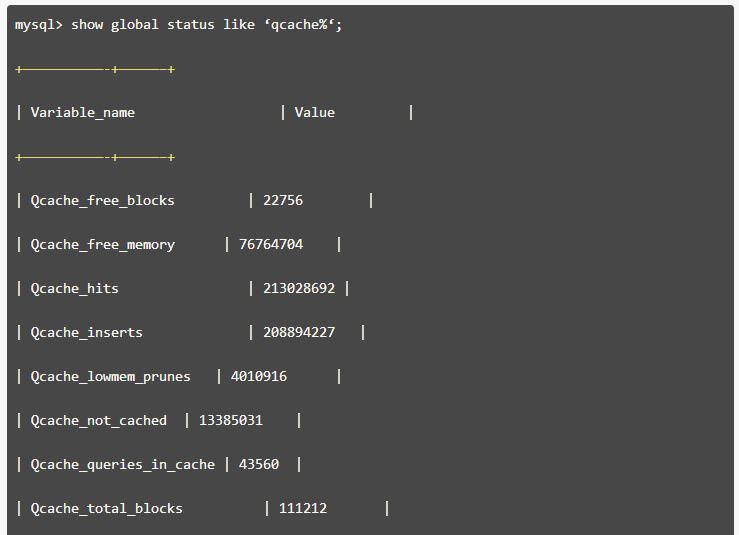Select the Qcache_queries_in_cache variable name
This screenshot has width=739, height=535.
pyautogui.click(x=122, y=464)
